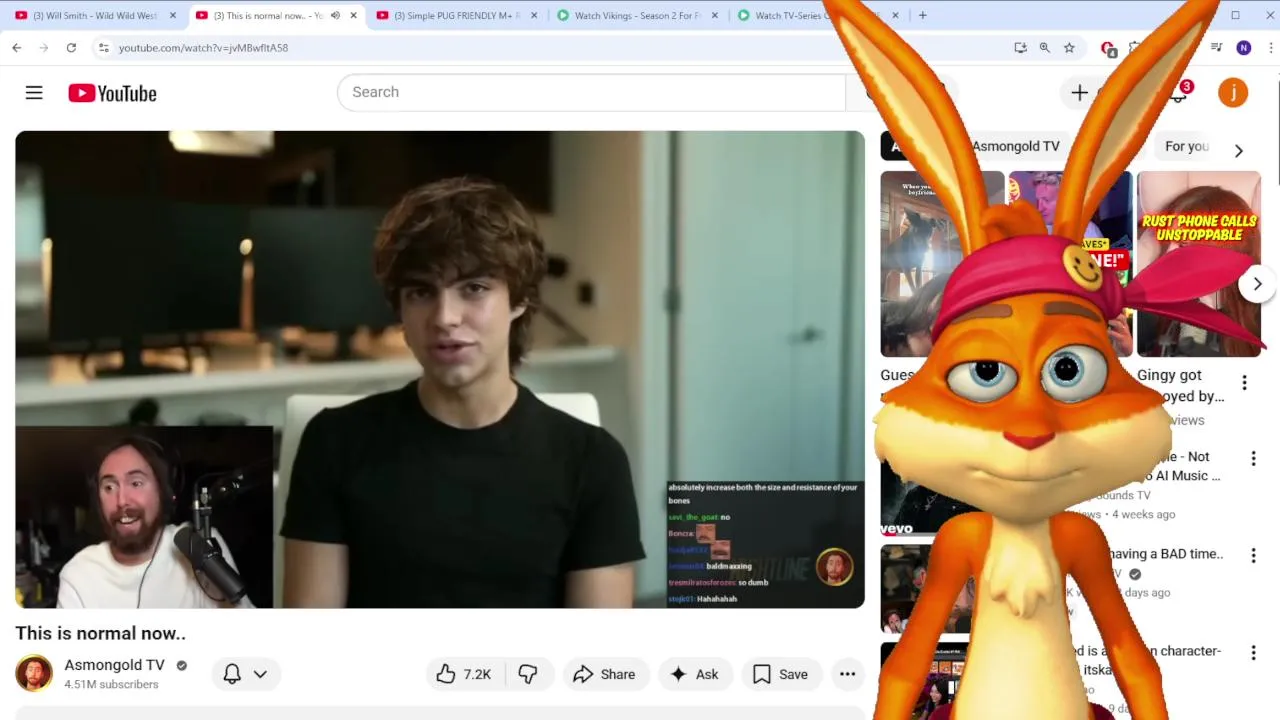1280x720 pixels.
Task: Switch to 'Will Smith - Wild Wild West' tab
Action: [x=95, y=15]
